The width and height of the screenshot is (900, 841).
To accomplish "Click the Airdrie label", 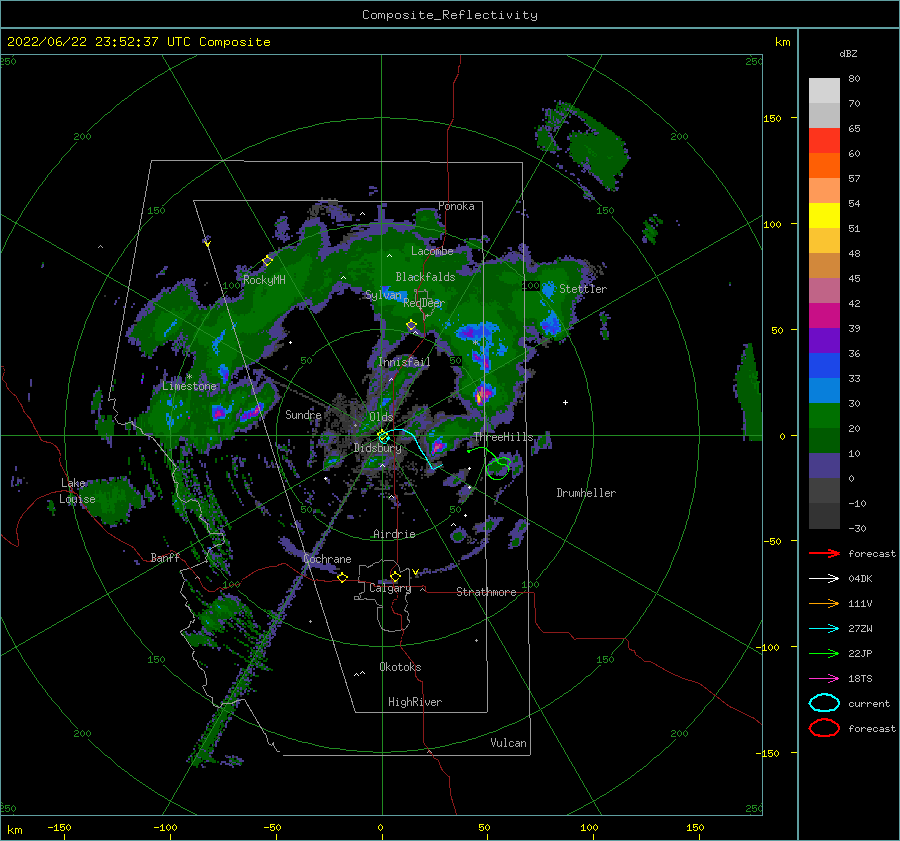I will (x=394, y=534).
